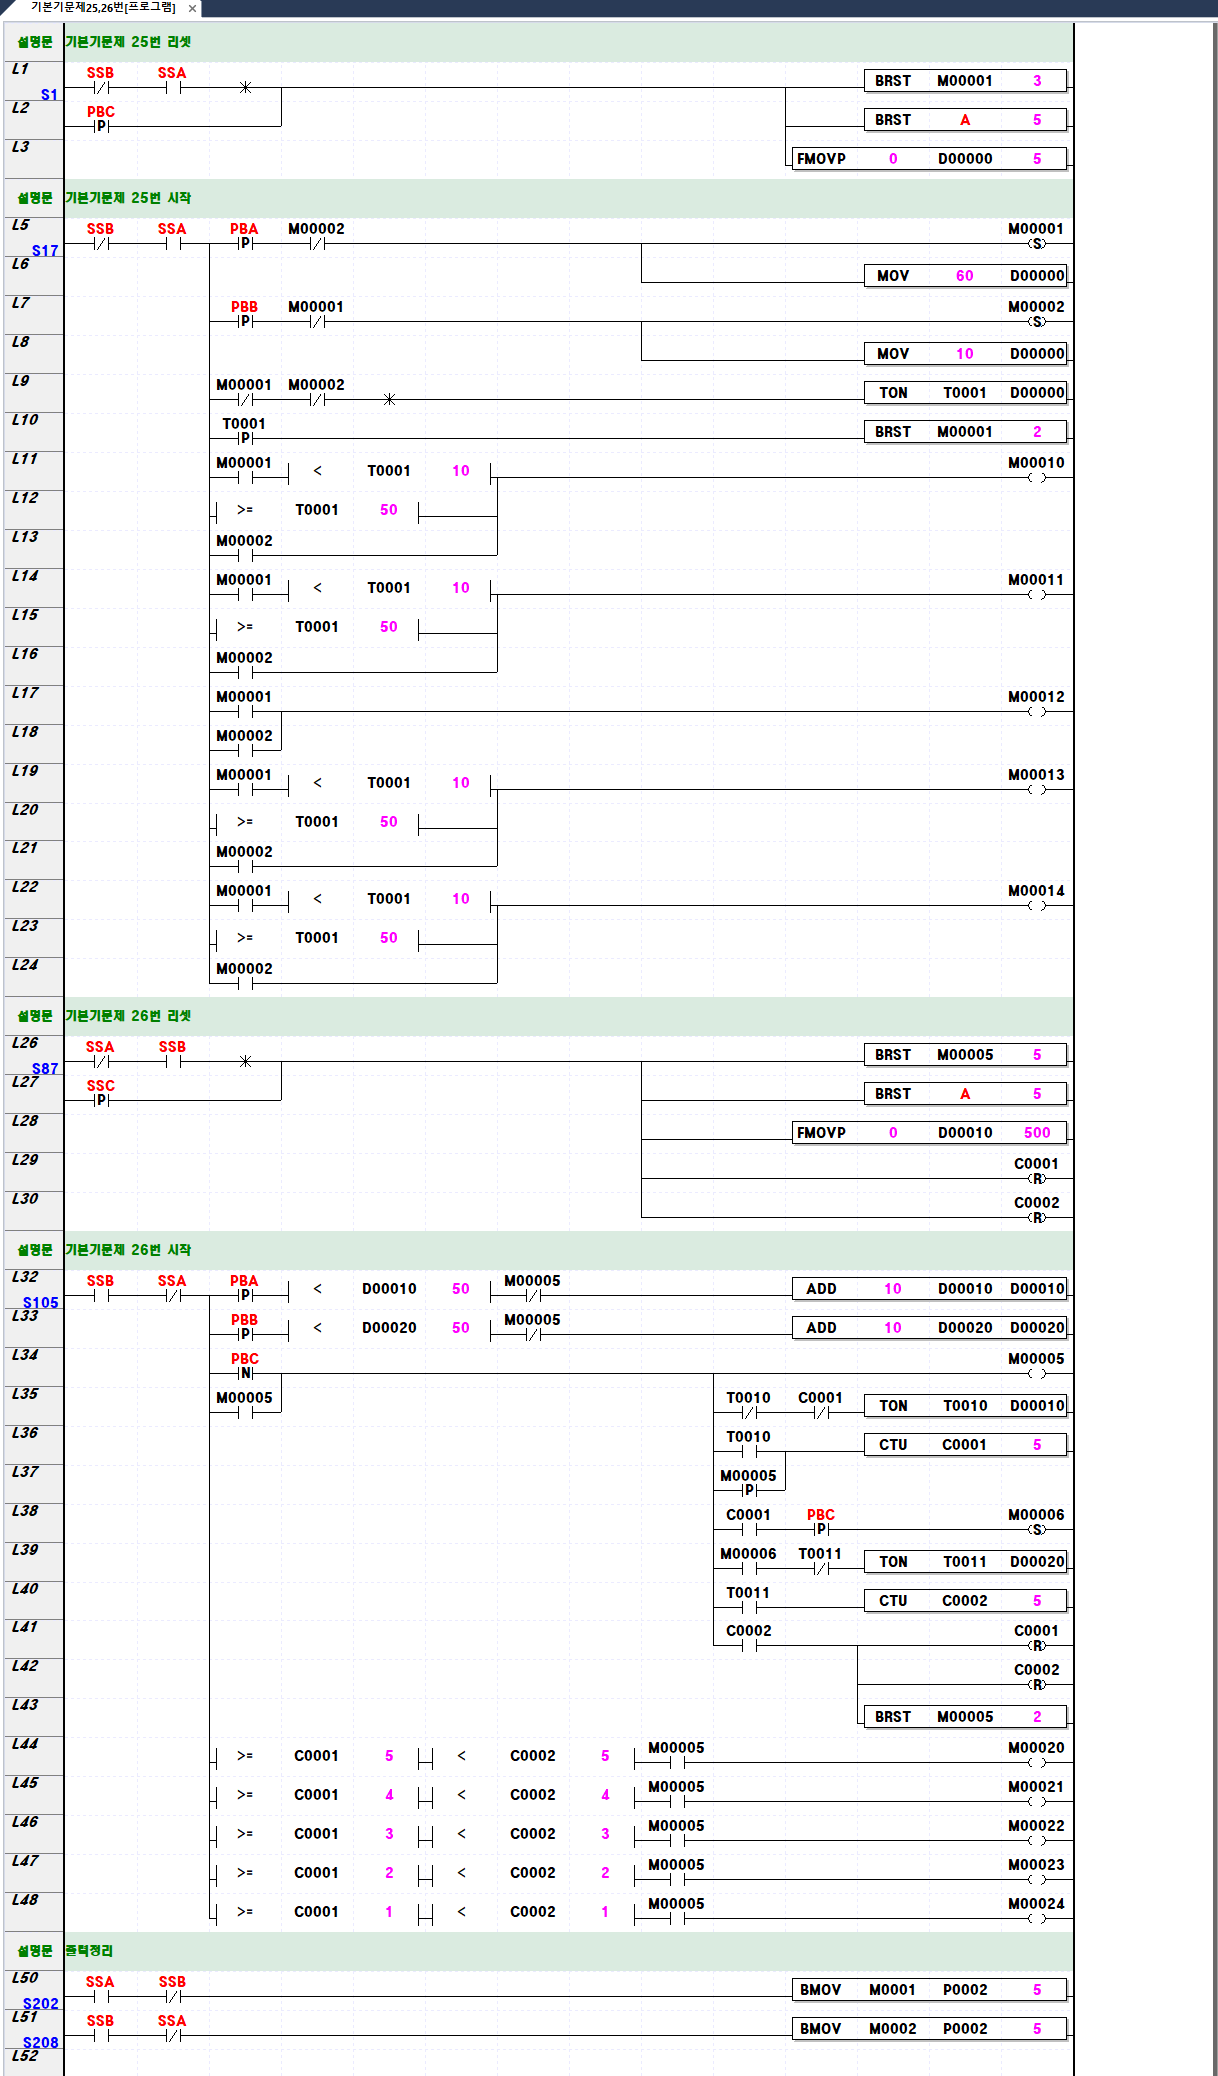Select the PBB rising-edge contact on L7

(x=245, y=321)
